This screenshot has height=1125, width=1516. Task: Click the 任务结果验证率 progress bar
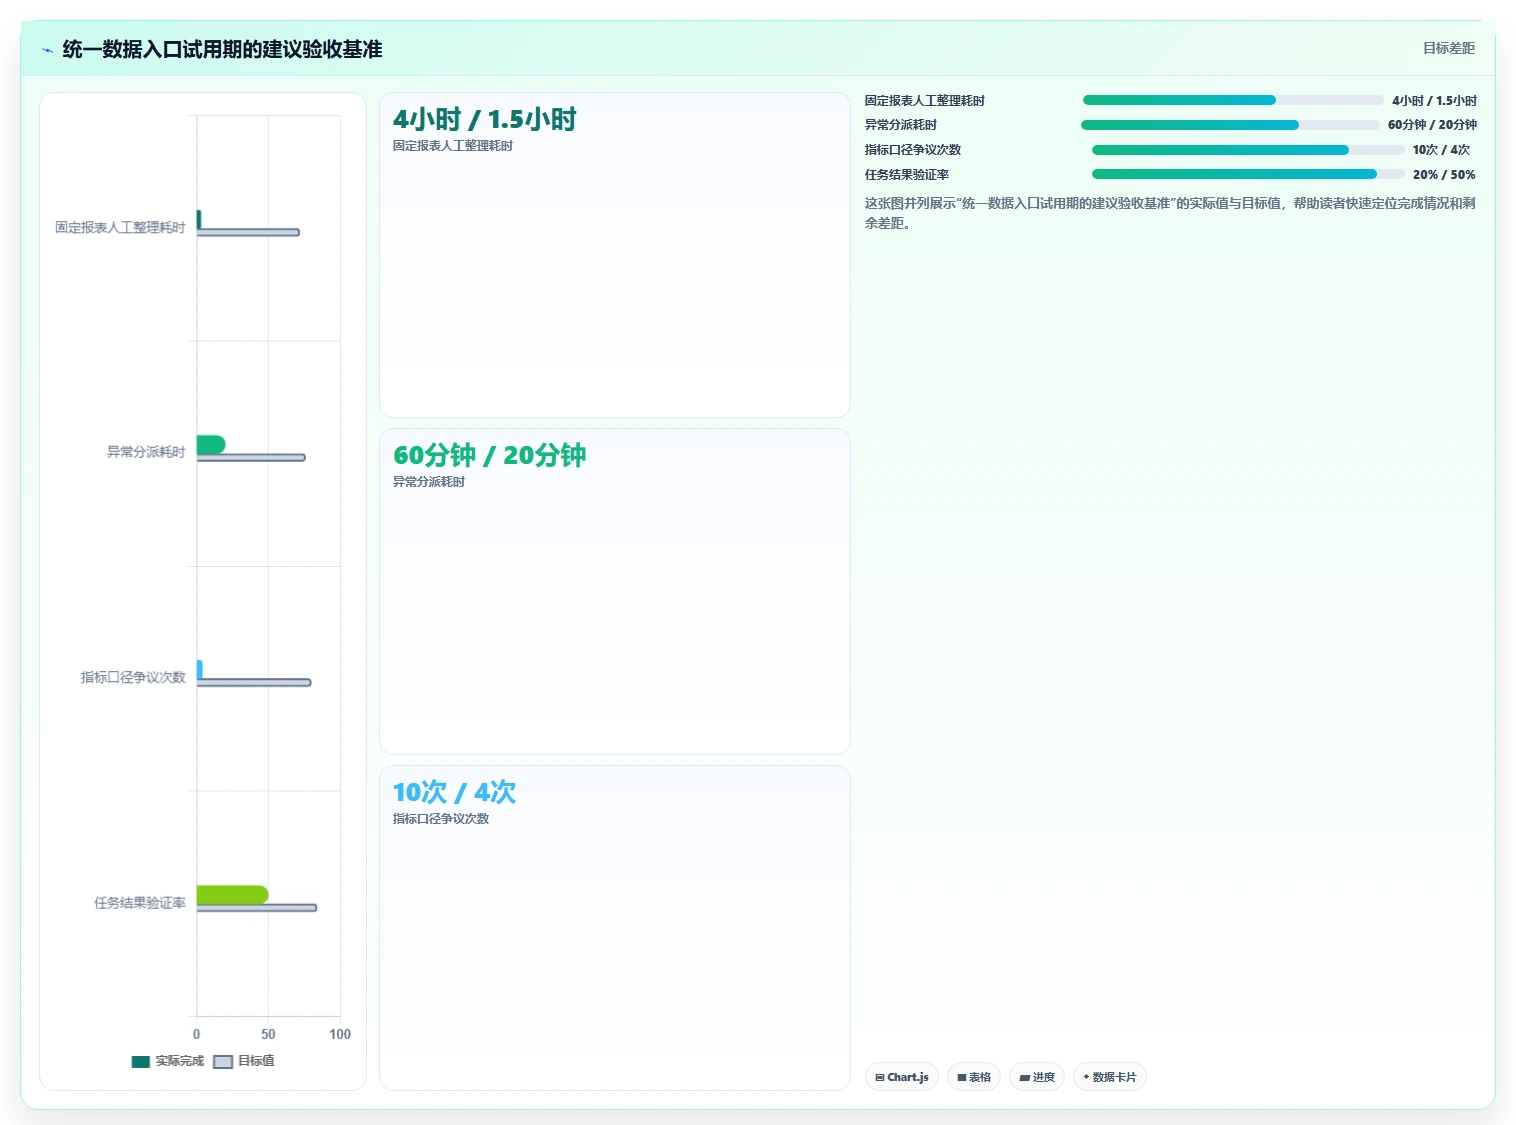(1248, 174)
